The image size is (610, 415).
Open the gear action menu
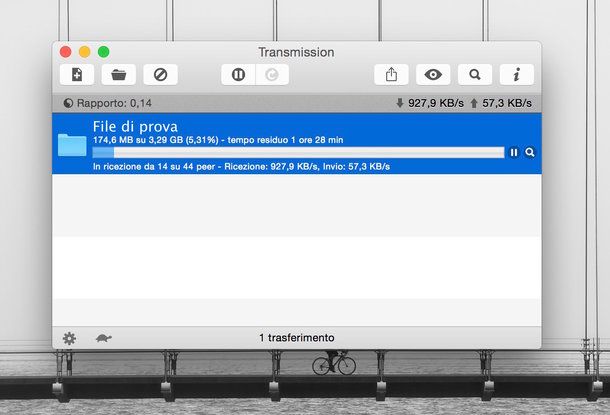coord(69,338)
